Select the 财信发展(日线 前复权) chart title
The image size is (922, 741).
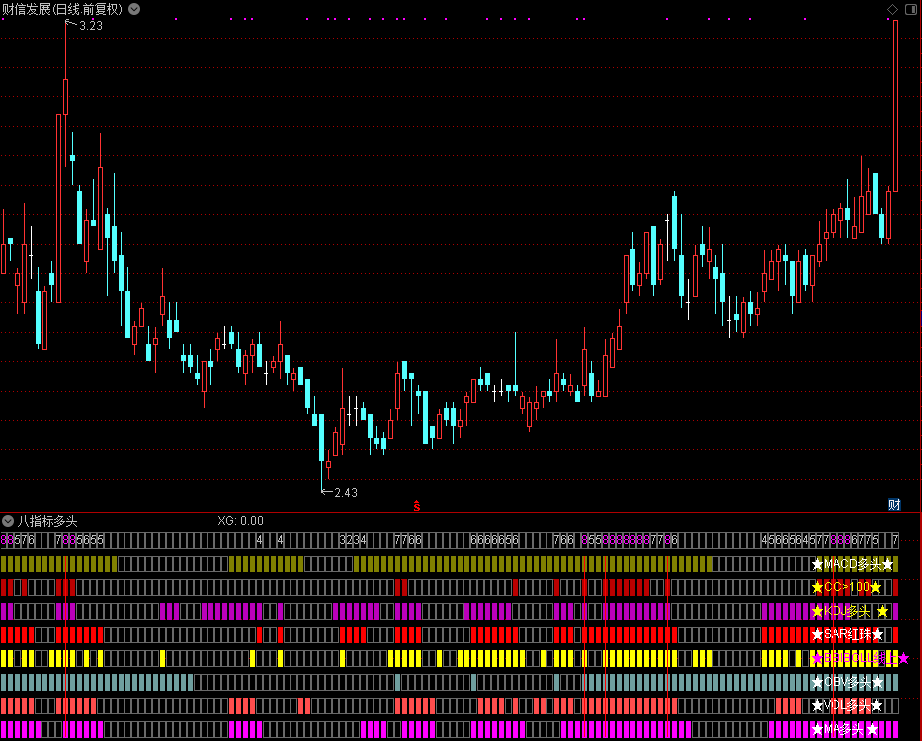pyautogui.click(x=63, y=9)
